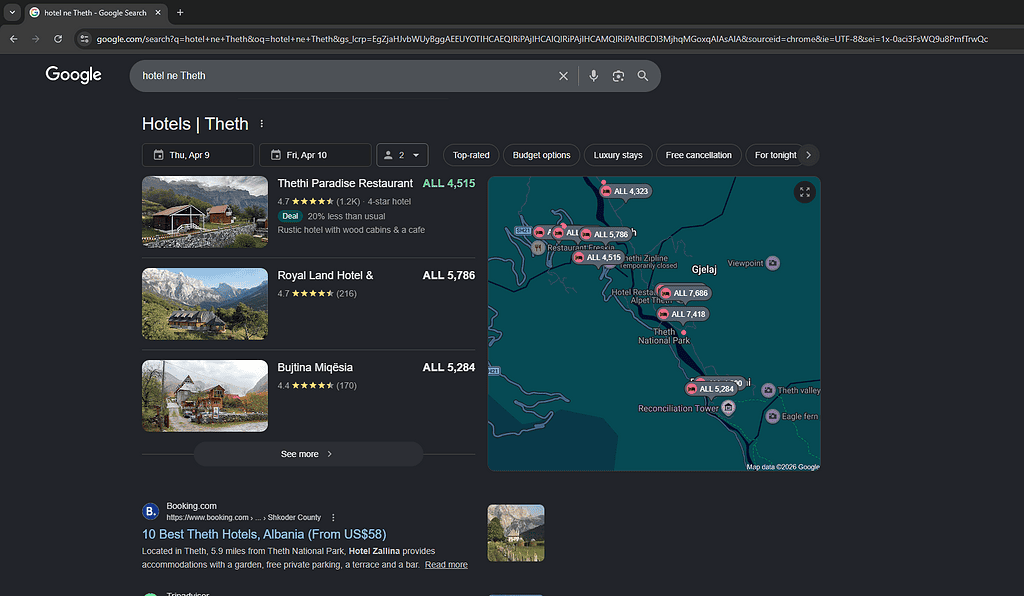Select ALL 4,515 map pin
Screen dimensions: 1024x596
[598, 258]
